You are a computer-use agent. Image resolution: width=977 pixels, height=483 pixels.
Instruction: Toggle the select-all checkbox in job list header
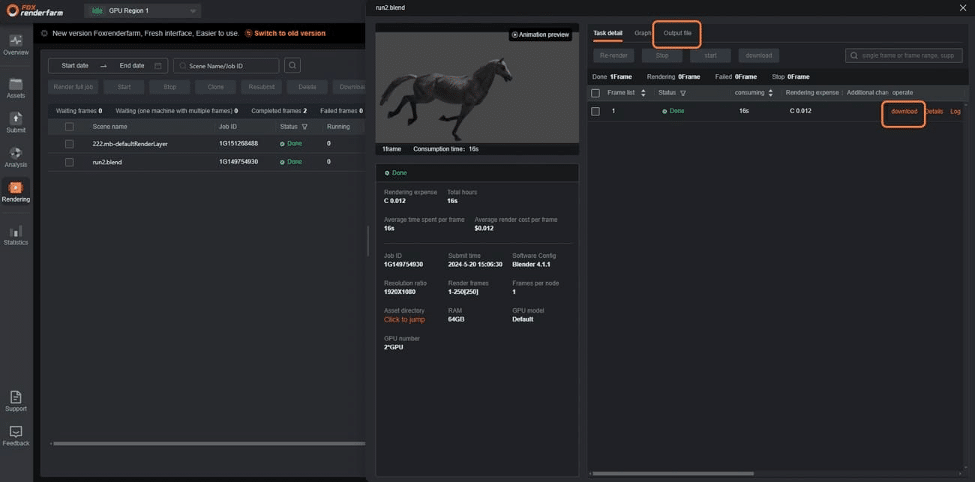coord(69,127)
